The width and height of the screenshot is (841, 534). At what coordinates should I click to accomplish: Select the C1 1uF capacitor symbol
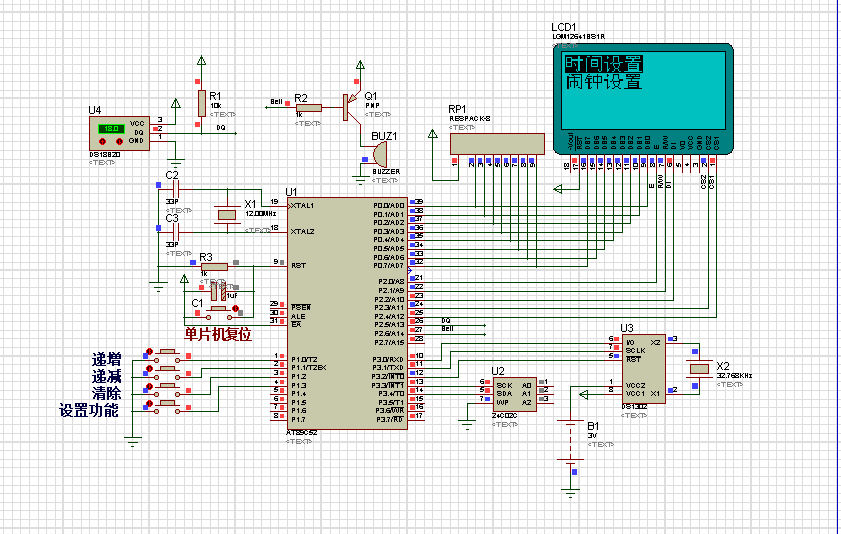point(219,292)
